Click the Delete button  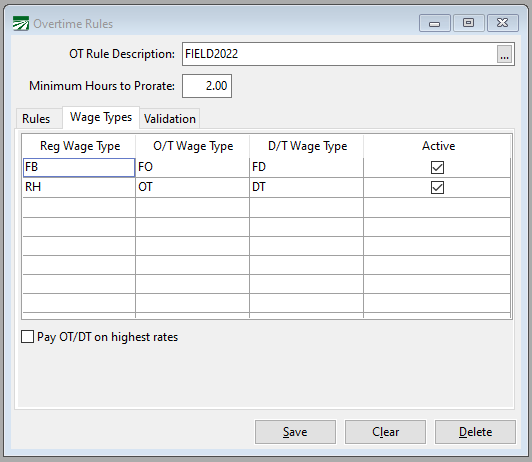475,432
